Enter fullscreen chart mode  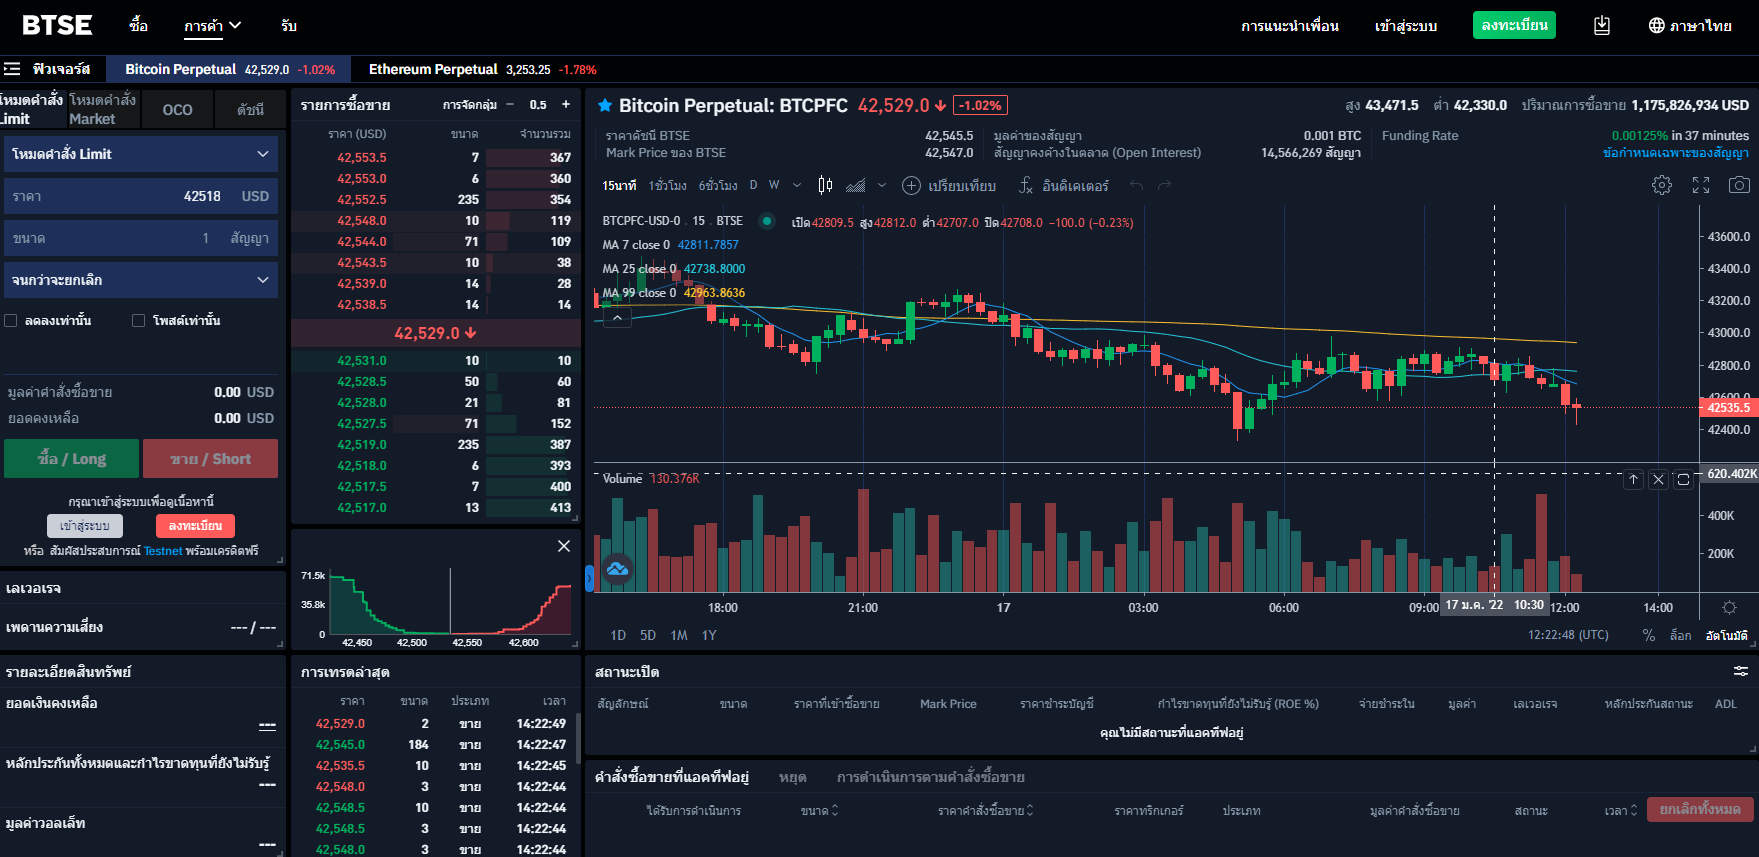(x=1701, y=185)
